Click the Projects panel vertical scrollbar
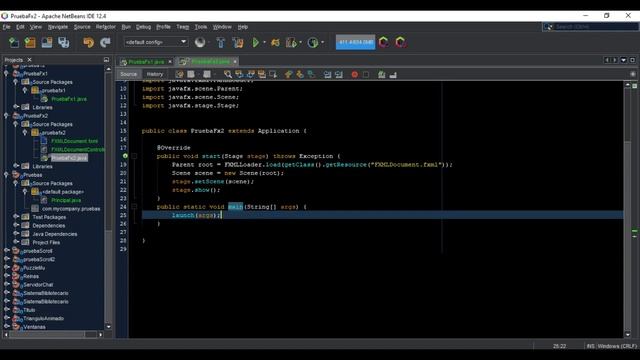640x360 pixels. pyautogui.click(x=109, y=198)
